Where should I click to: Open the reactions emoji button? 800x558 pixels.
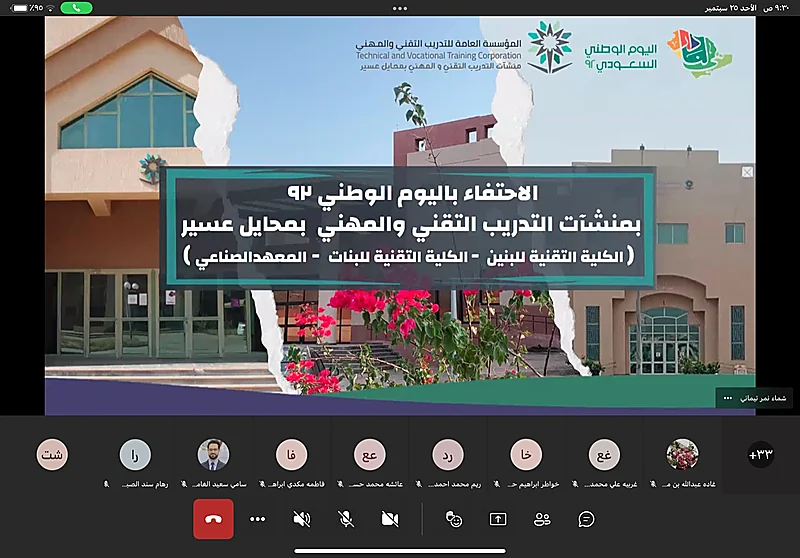point(454,519)
